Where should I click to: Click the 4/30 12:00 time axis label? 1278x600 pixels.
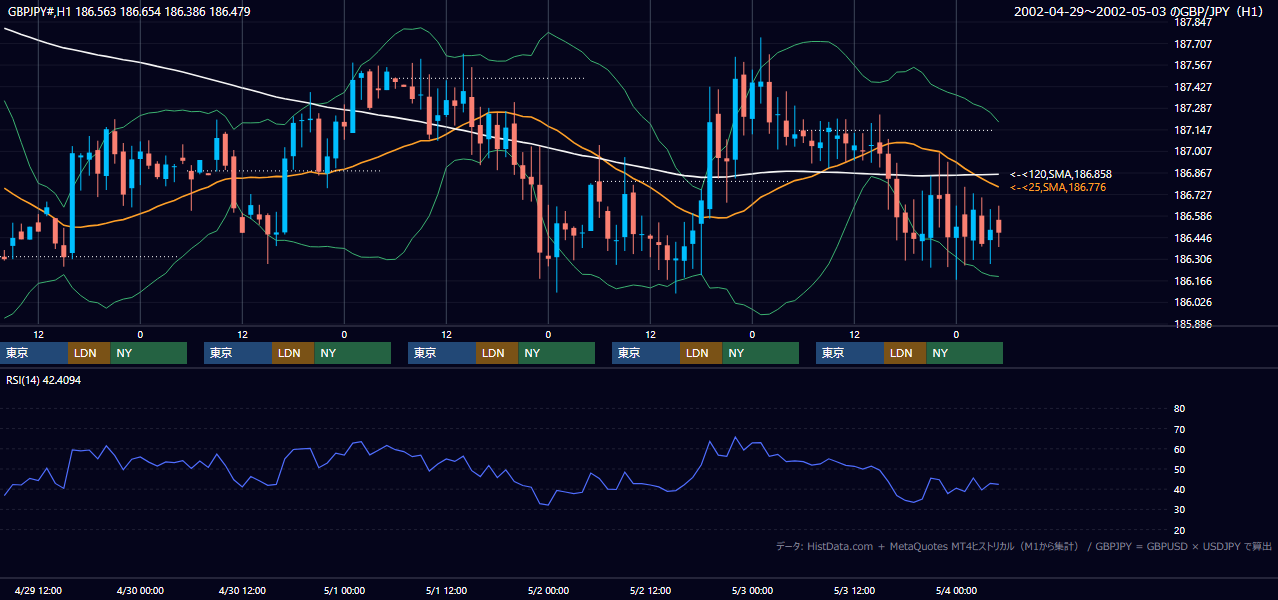coord(243,590)
